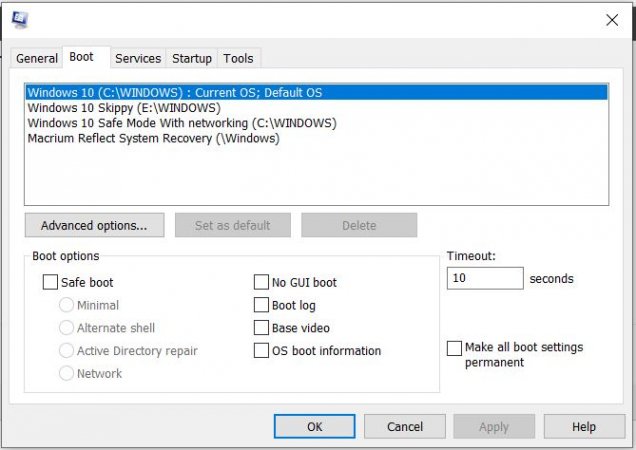The image size is (636, 450).
Task: Switch to the General tab
Action: pos(37,58)
